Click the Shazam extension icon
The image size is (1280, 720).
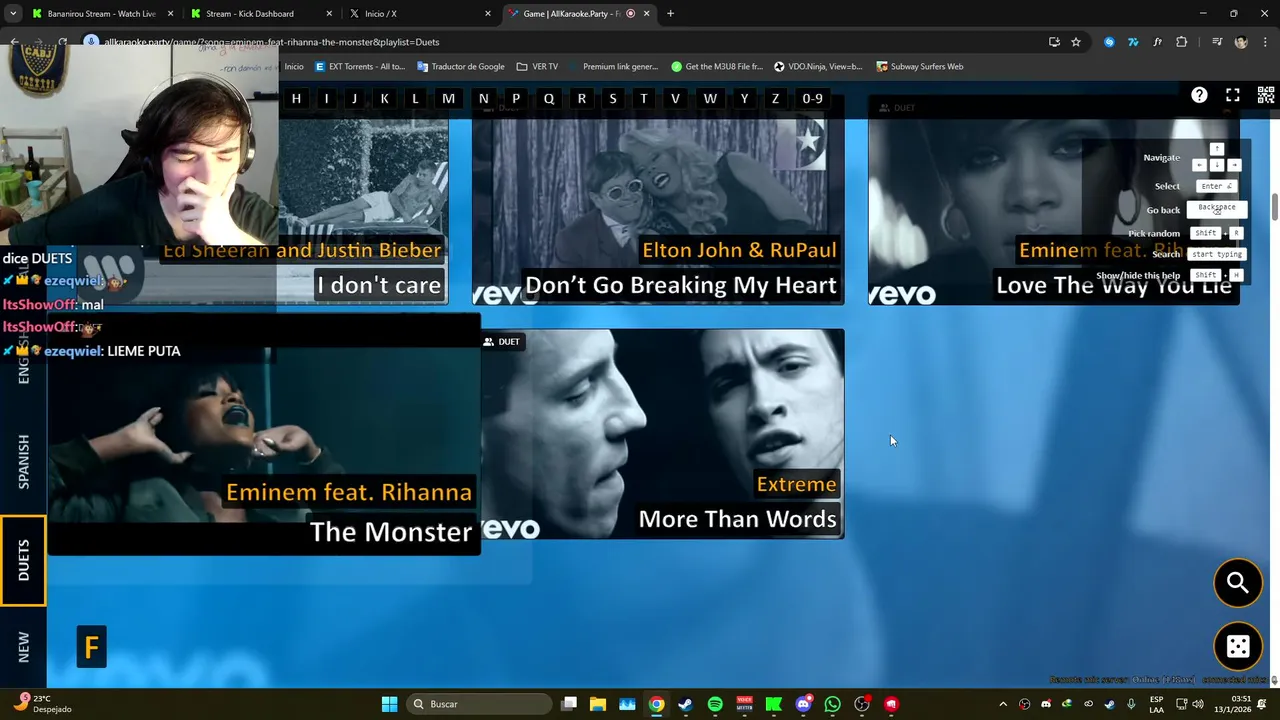click(1109, 42)
